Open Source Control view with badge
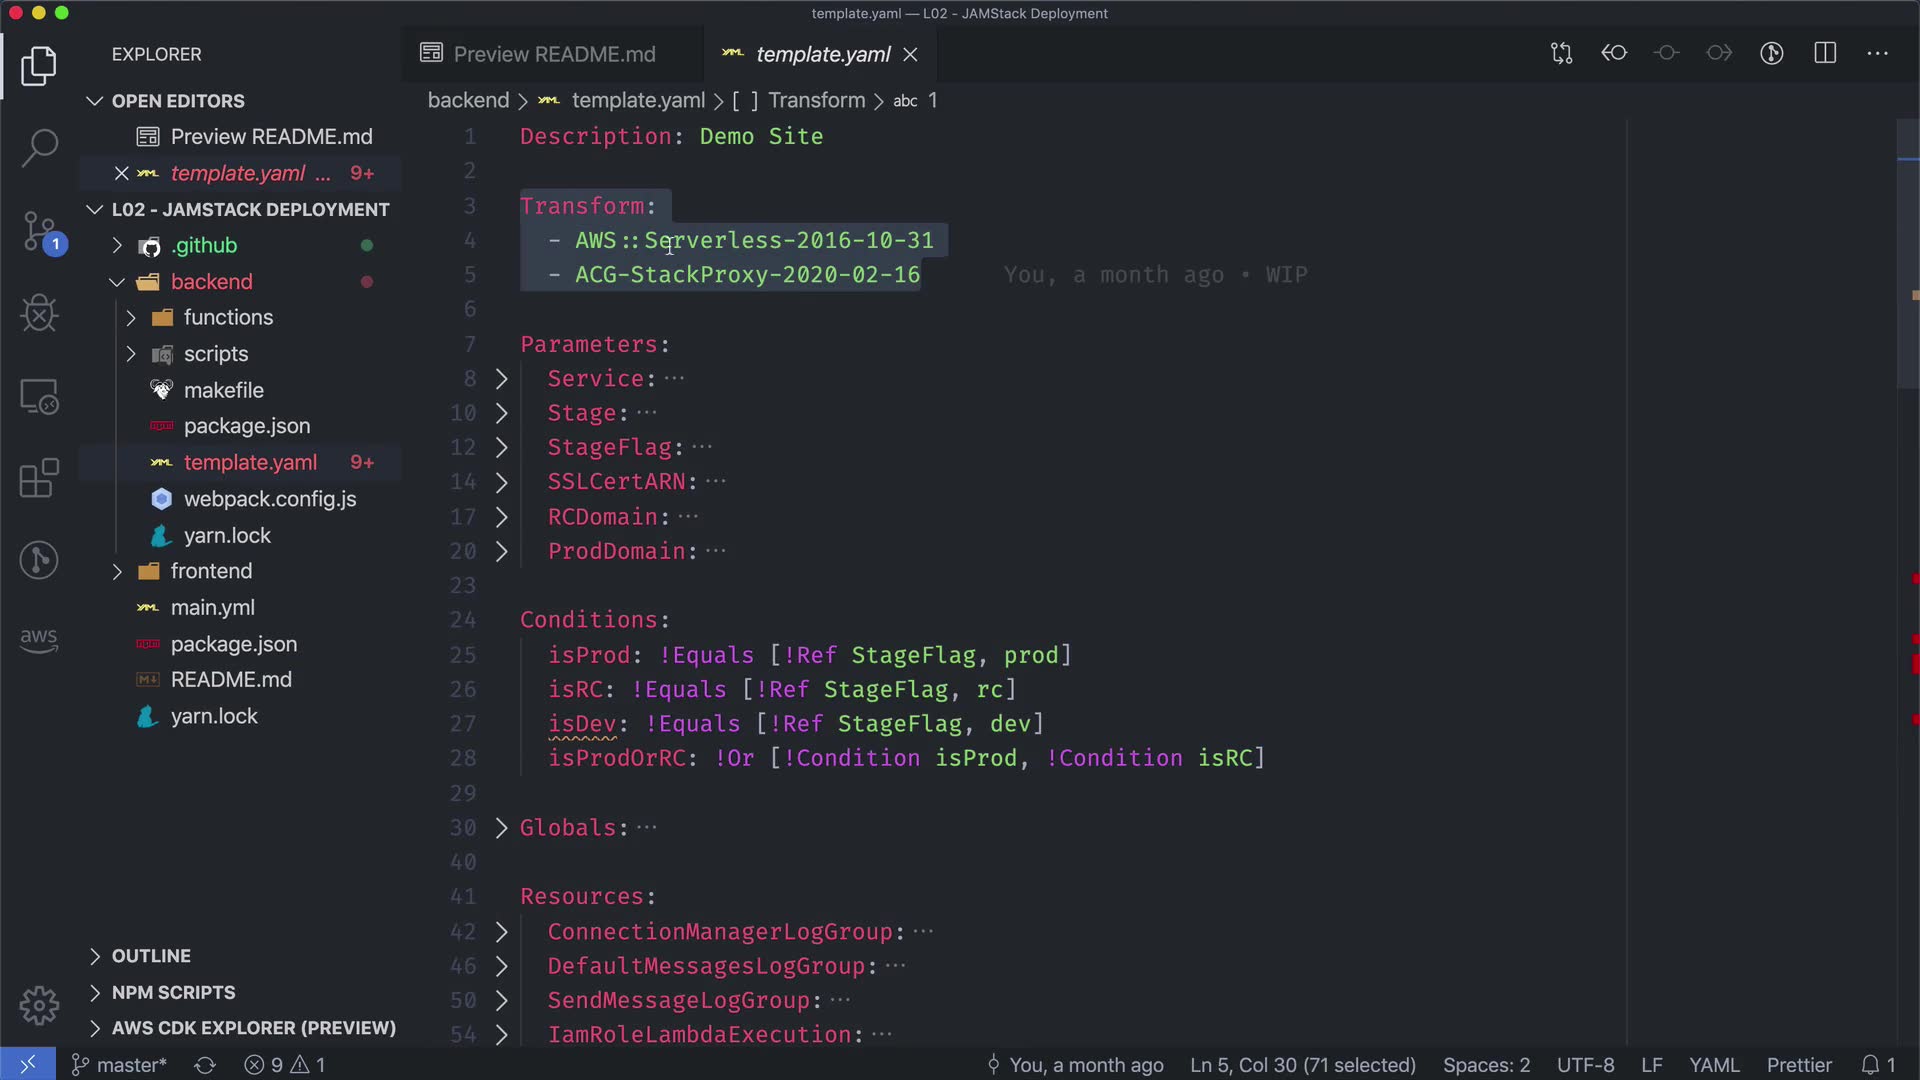This screenshot has height=1080, width=1920. point(39,231)
